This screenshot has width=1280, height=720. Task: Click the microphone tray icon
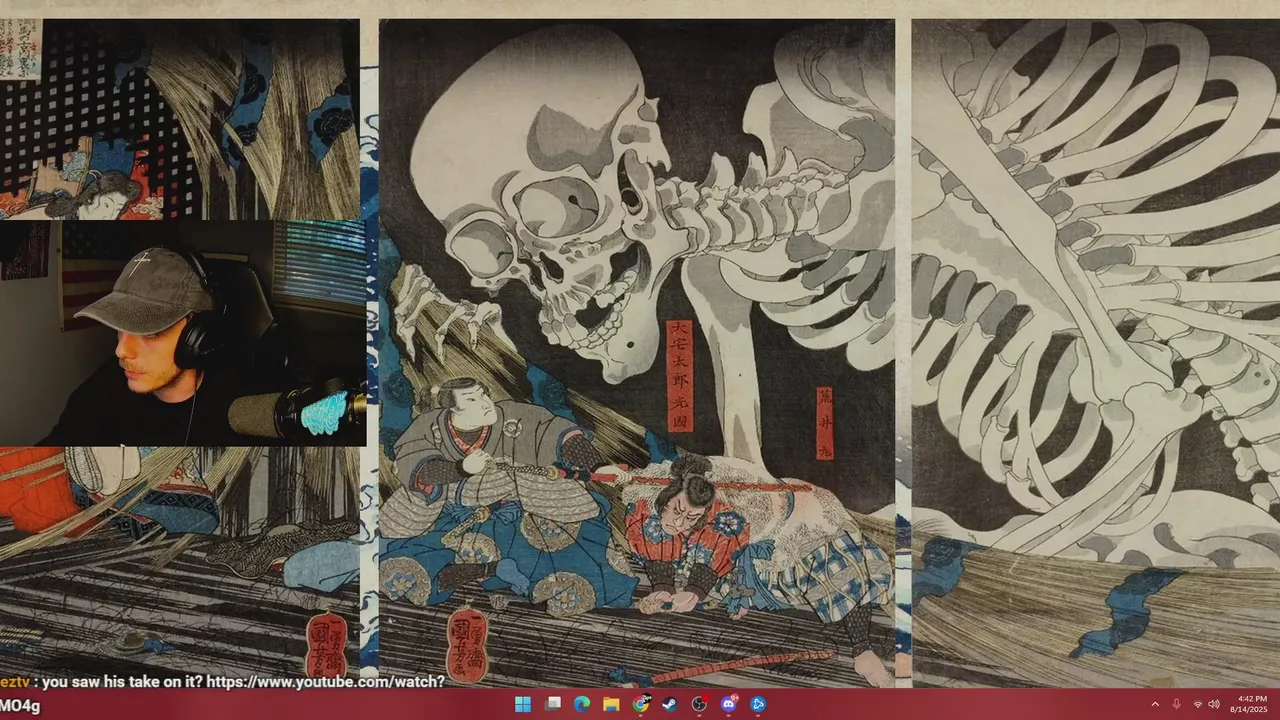click(x=1176, y=704)
